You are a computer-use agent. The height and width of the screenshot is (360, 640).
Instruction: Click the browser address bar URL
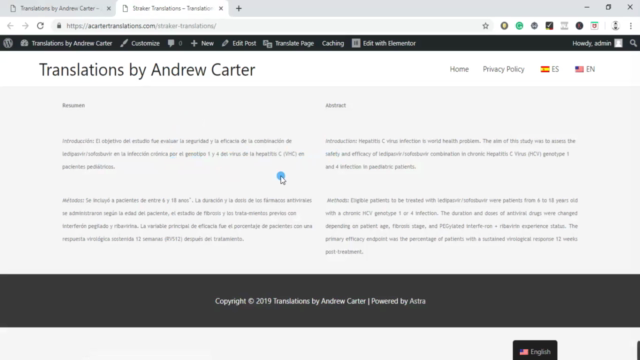141,26
